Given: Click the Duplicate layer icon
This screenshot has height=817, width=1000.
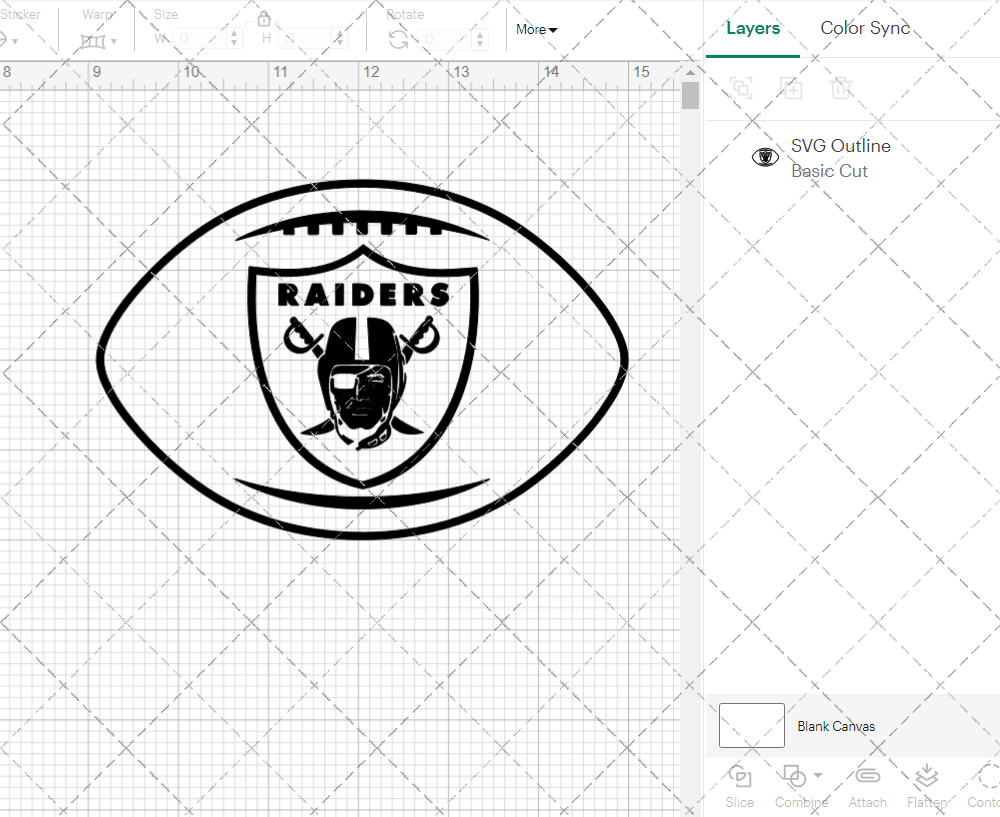Looking at the screenshot, I should [x=791, y=87].
